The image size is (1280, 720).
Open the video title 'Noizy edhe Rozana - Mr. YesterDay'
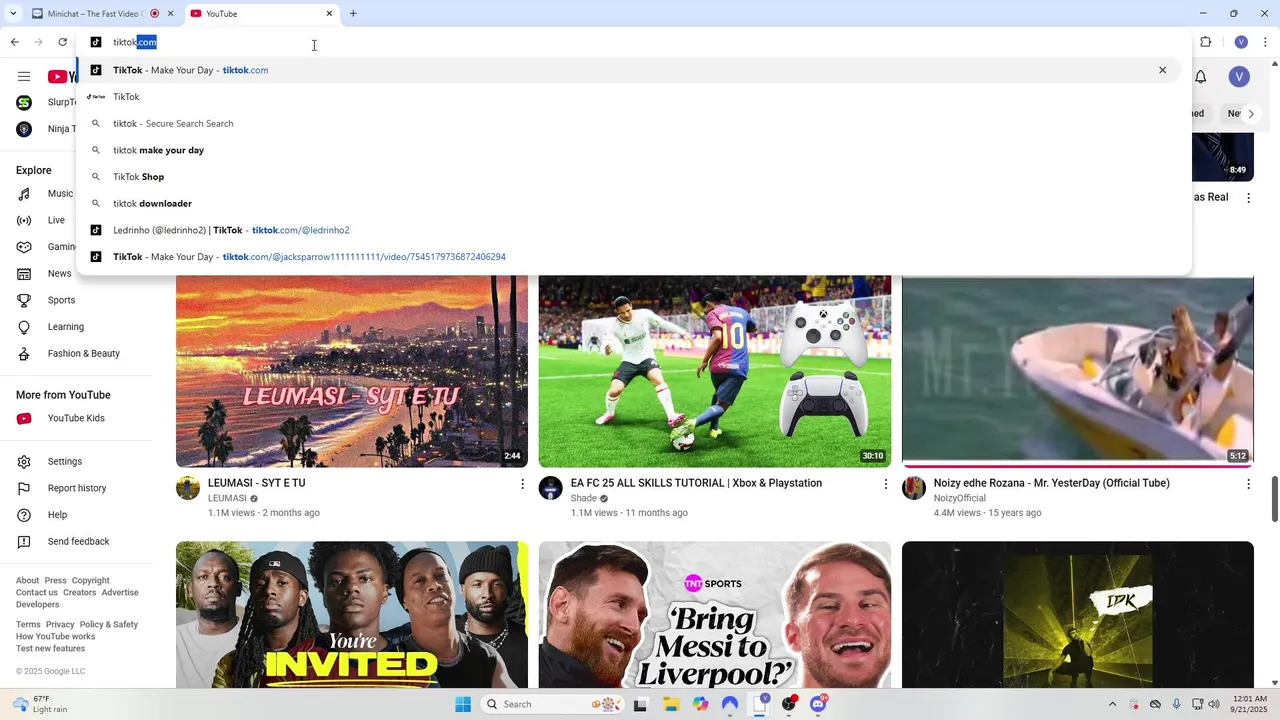click(1052, 483)
